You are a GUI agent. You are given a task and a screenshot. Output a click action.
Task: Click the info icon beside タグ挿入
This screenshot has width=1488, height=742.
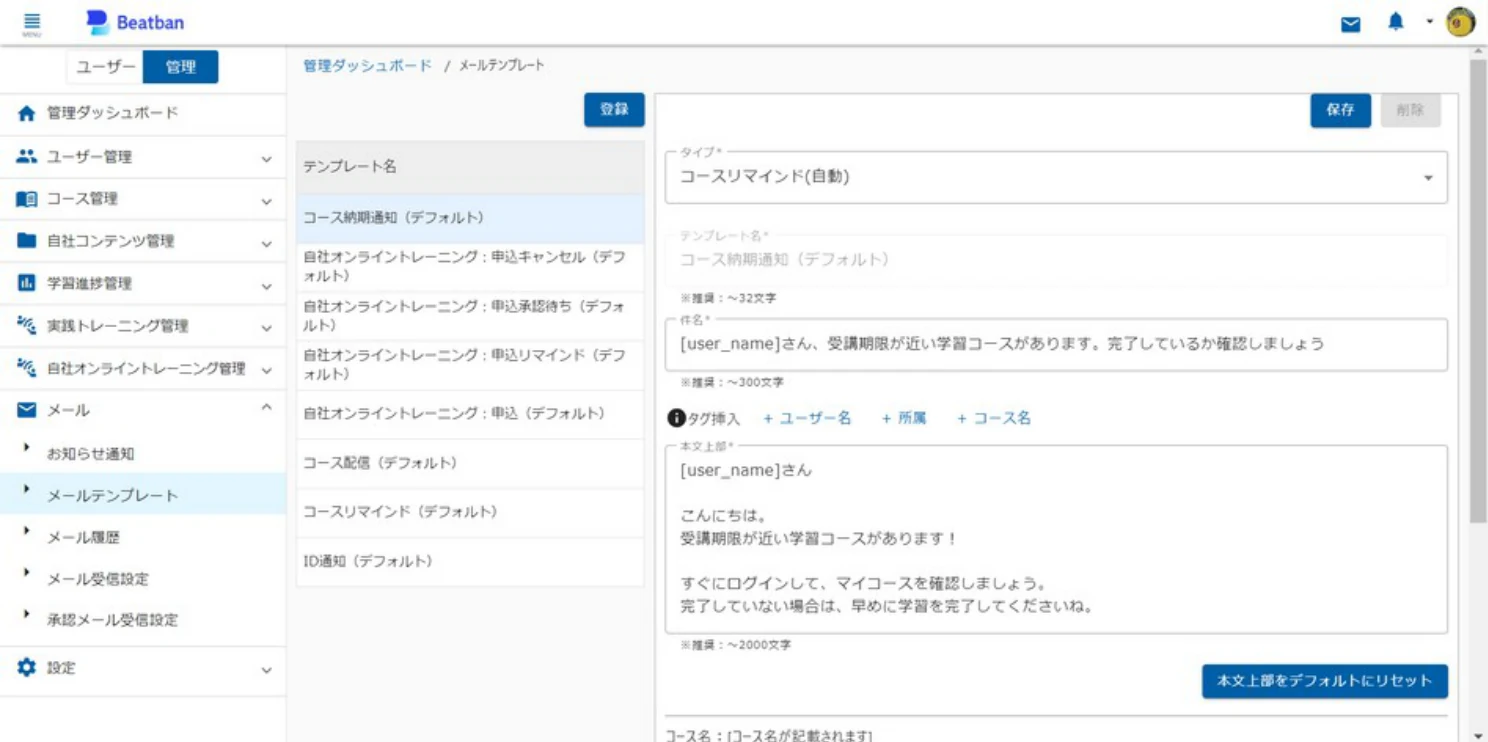point(676,418)
